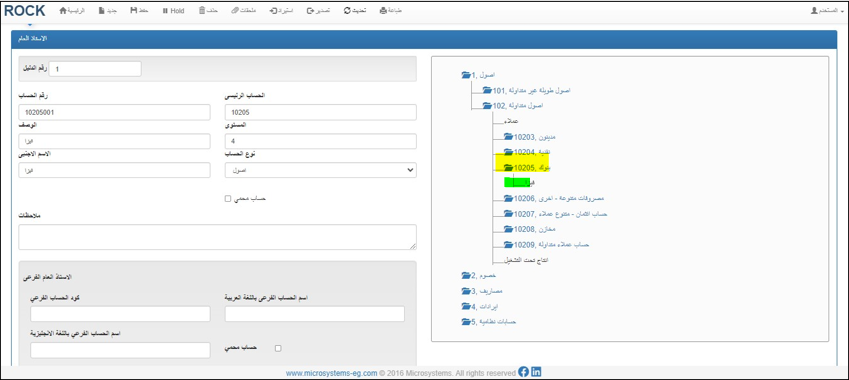Collapse the folder icon of node 1 اصول

click(466, 75)
